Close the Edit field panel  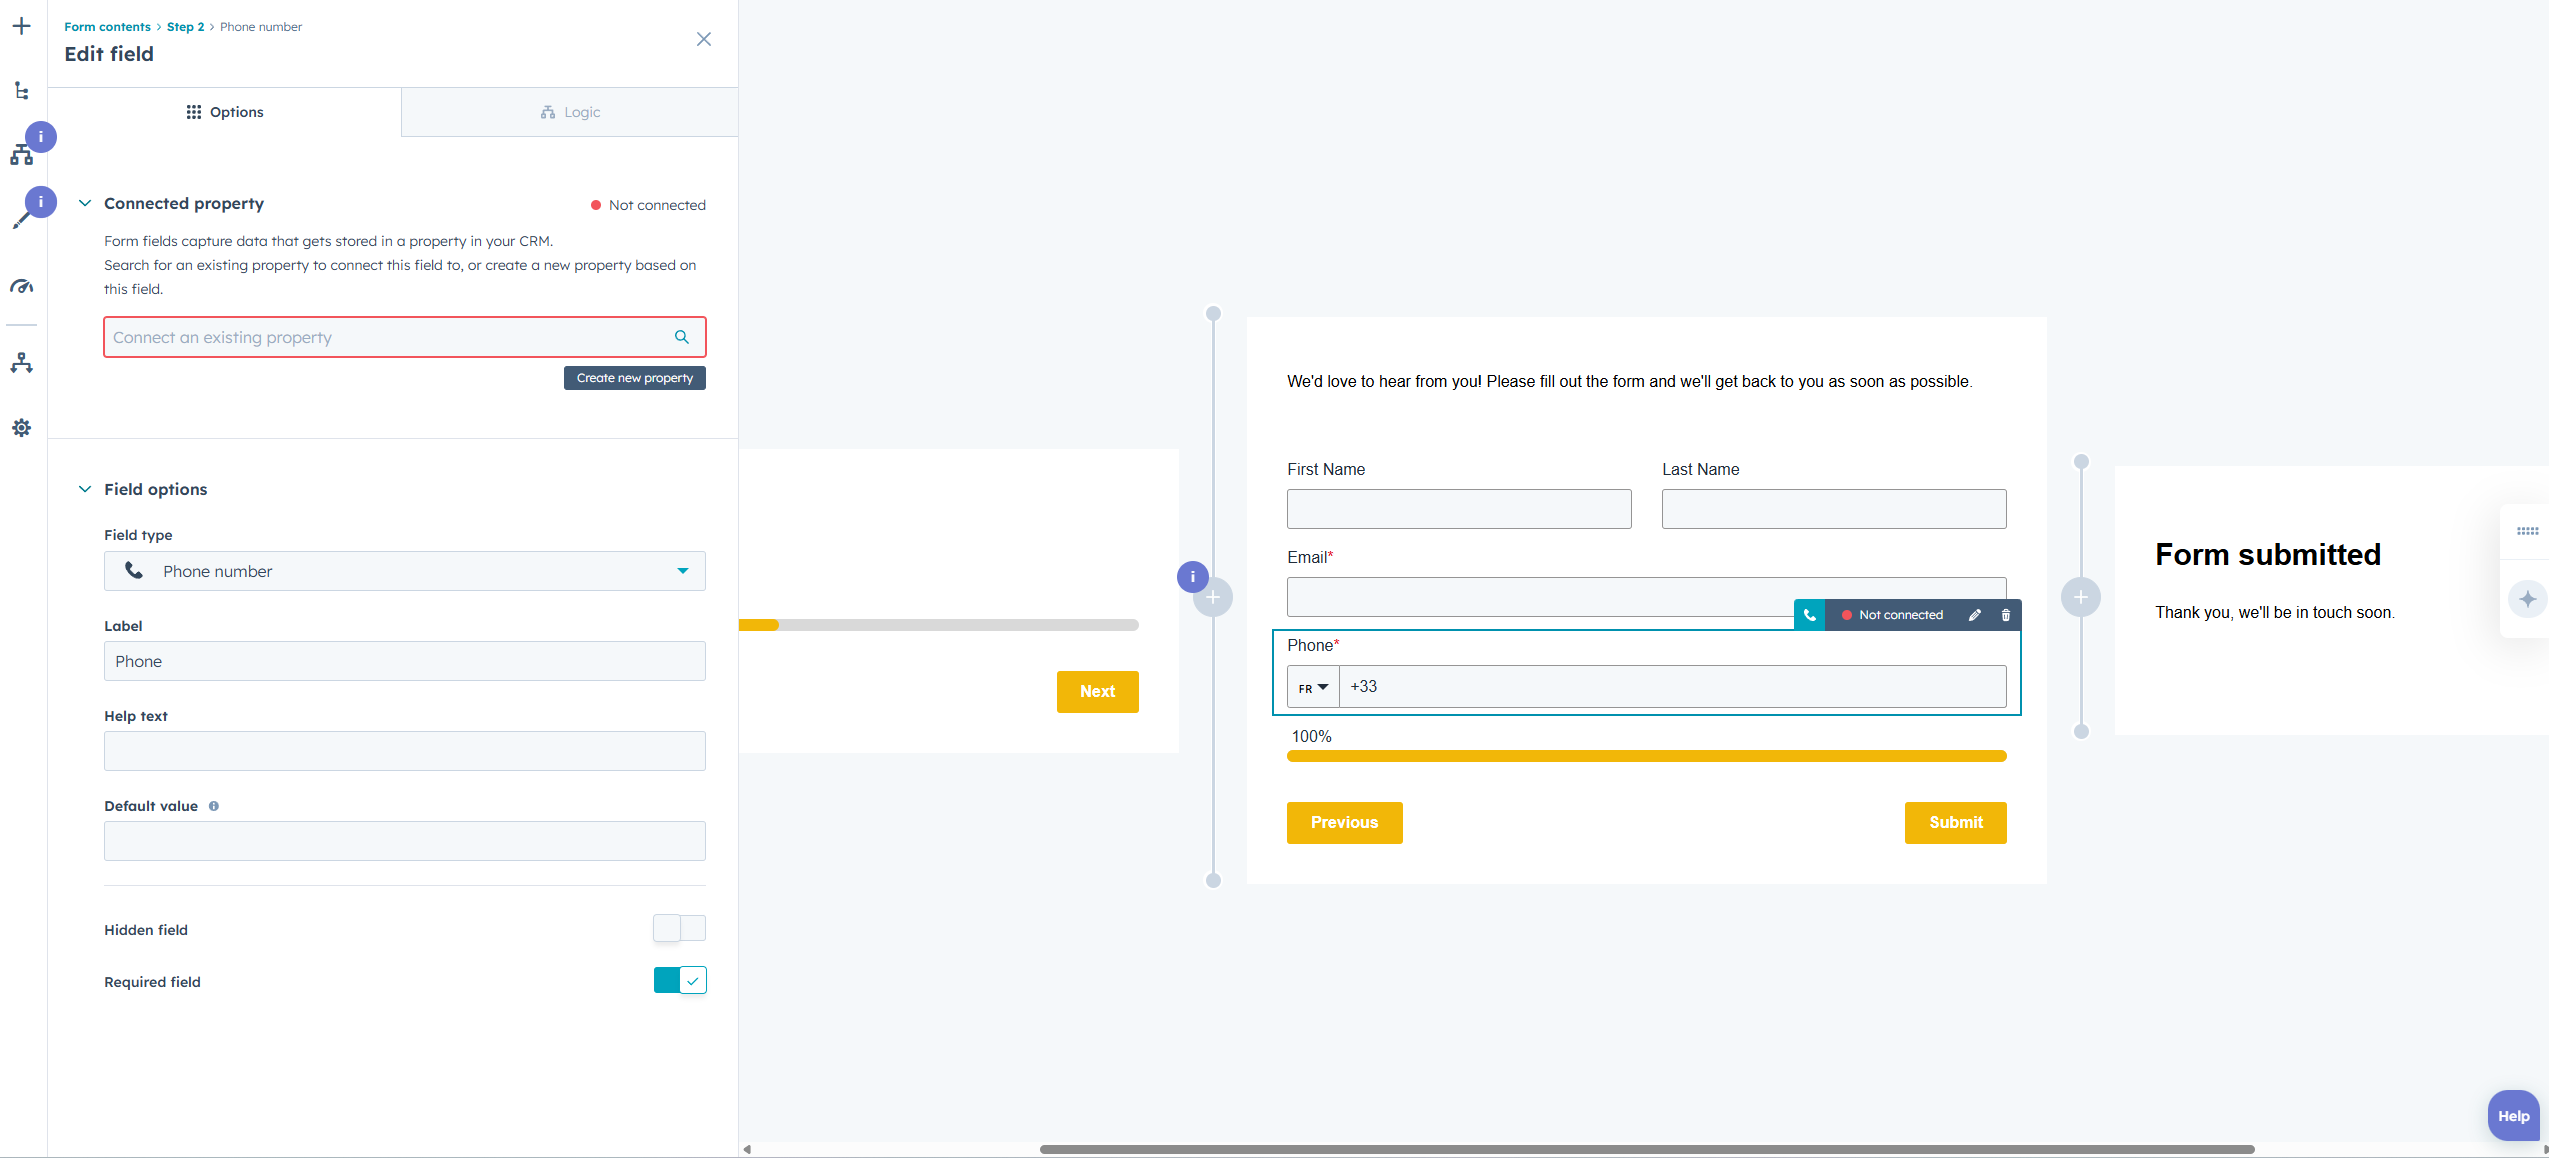(704, 39)
